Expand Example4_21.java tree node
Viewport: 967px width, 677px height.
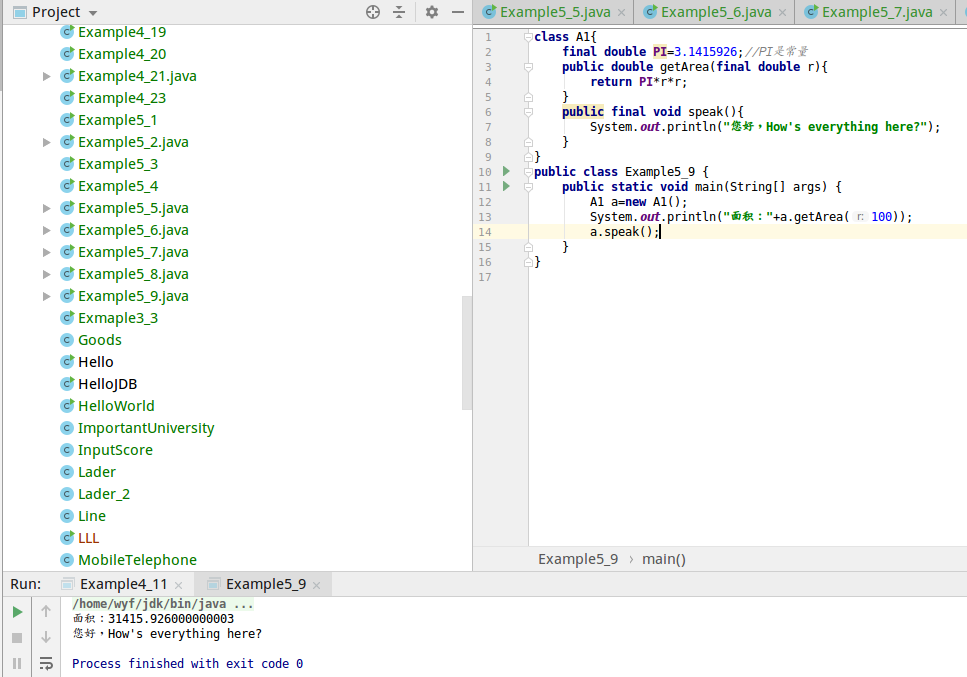pos(46,76)
